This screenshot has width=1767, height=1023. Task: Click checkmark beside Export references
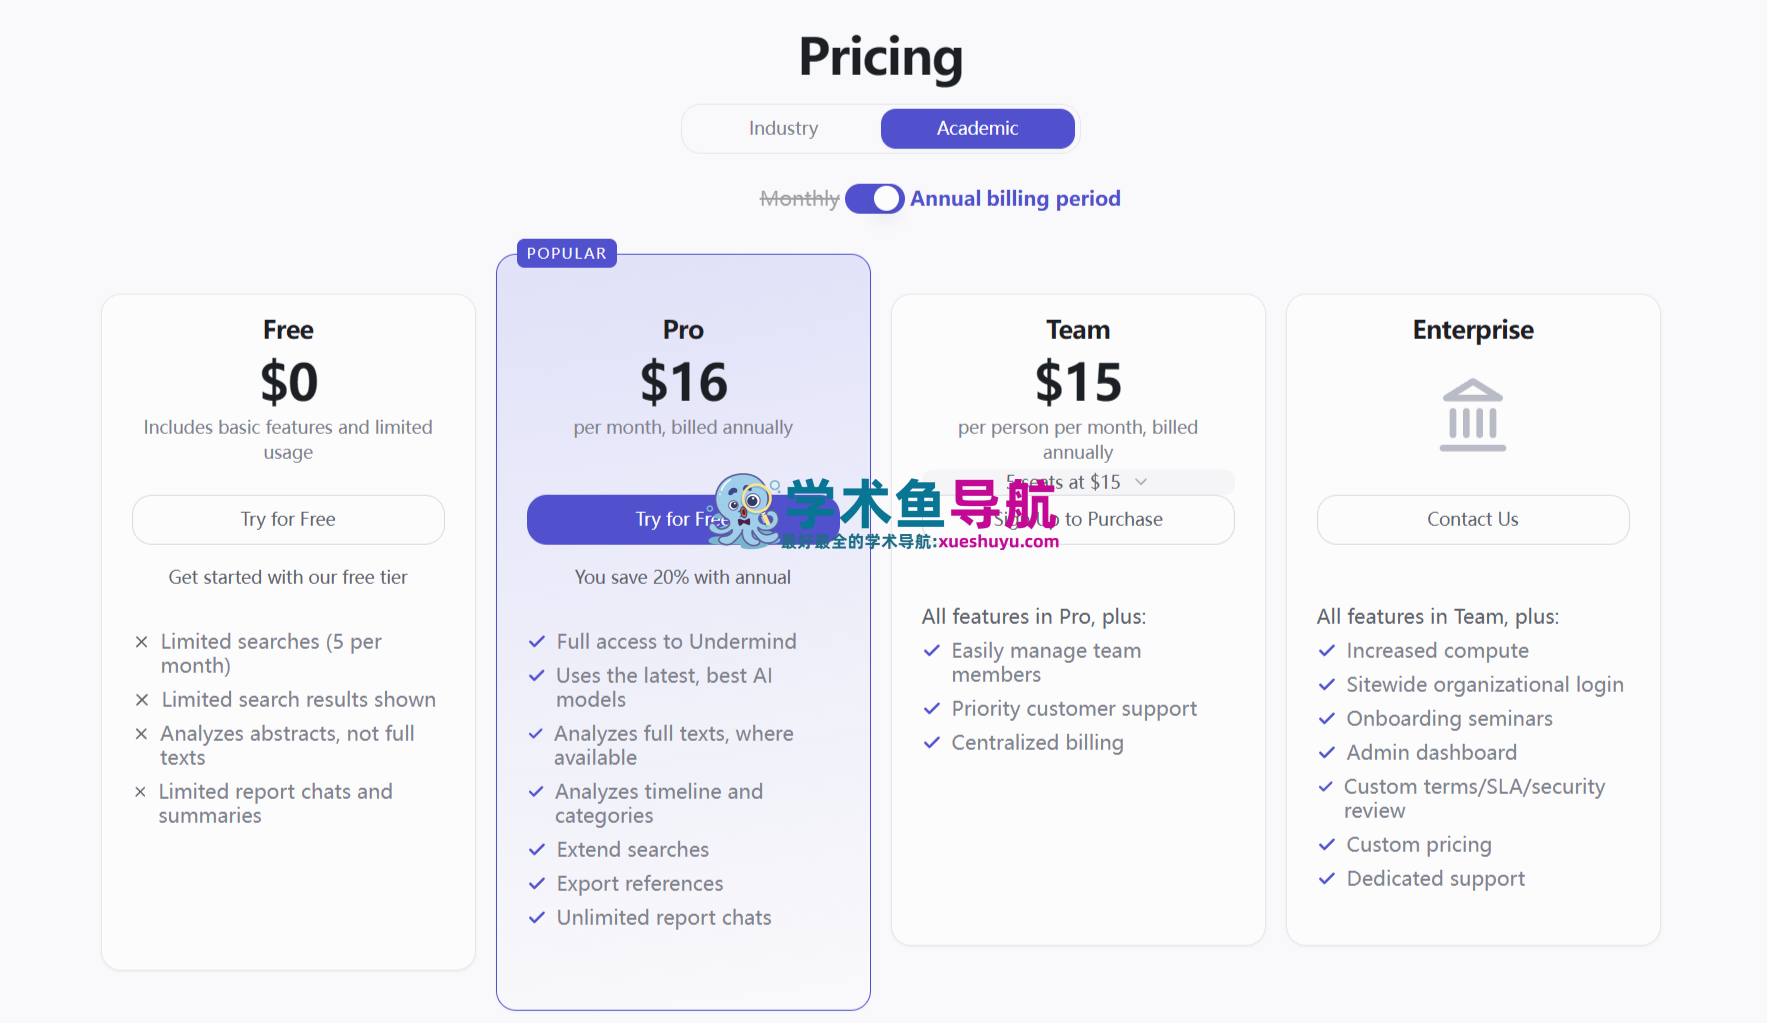click(x=537, y=884)
